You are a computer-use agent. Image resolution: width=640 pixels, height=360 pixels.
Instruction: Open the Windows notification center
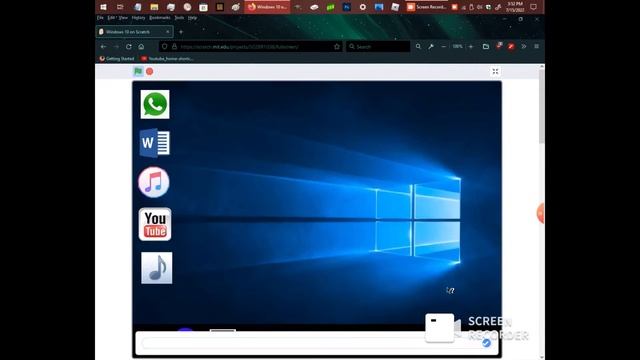point(533,7)
